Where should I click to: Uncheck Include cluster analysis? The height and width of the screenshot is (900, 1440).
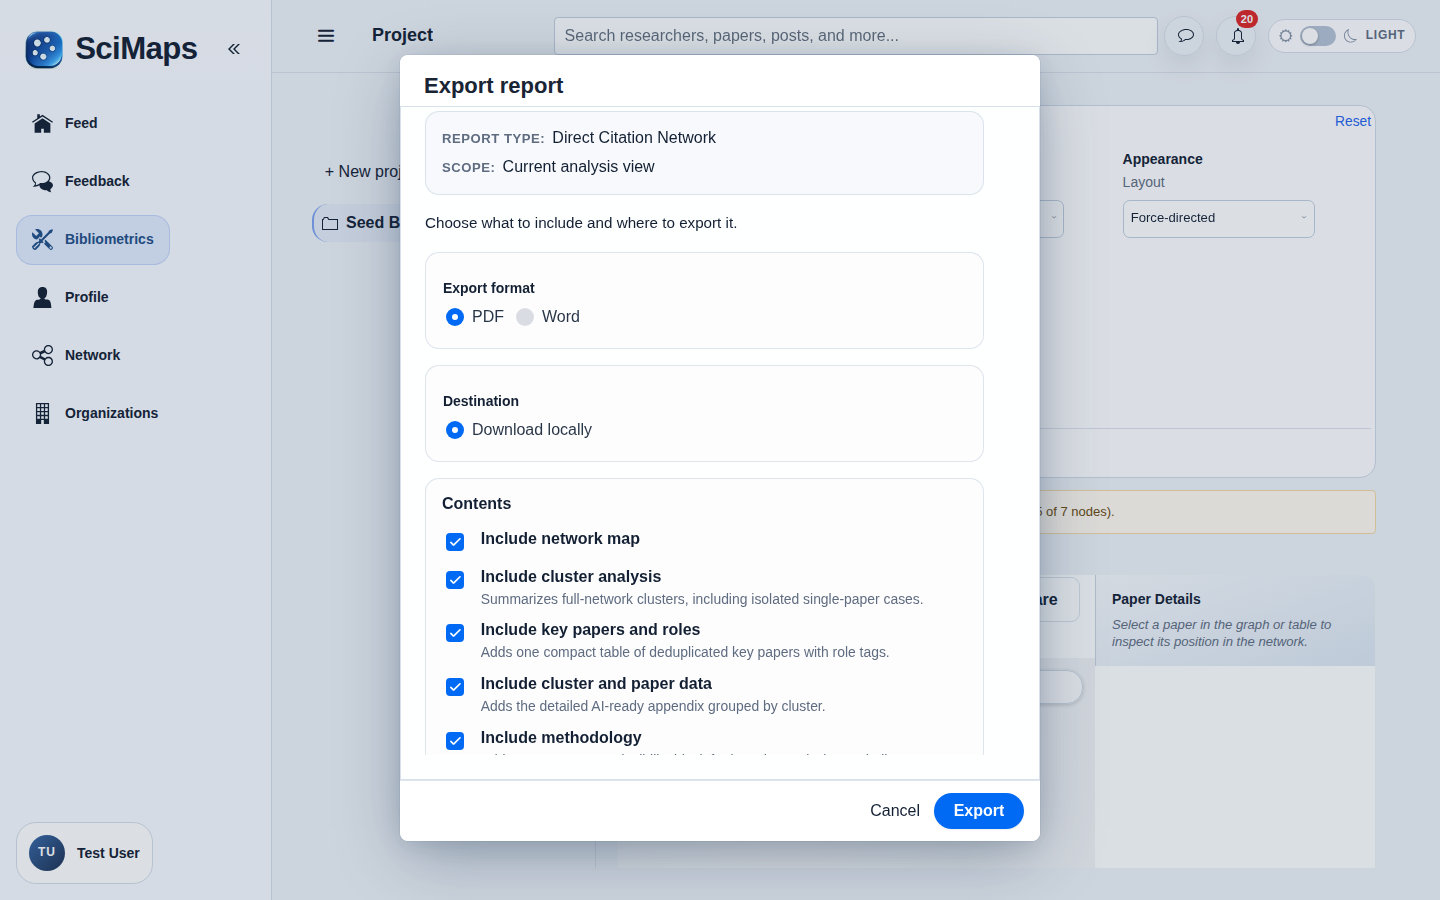coord(455,580)
